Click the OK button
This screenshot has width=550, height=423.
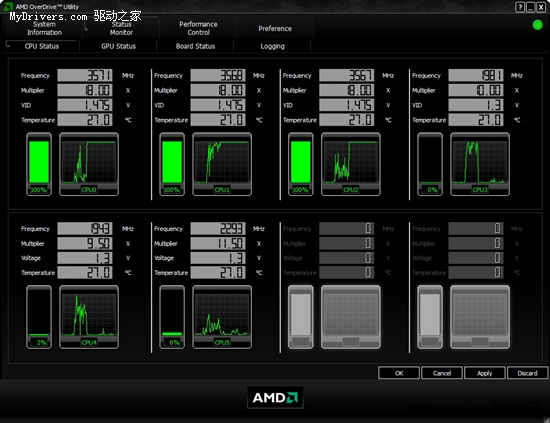399,373
